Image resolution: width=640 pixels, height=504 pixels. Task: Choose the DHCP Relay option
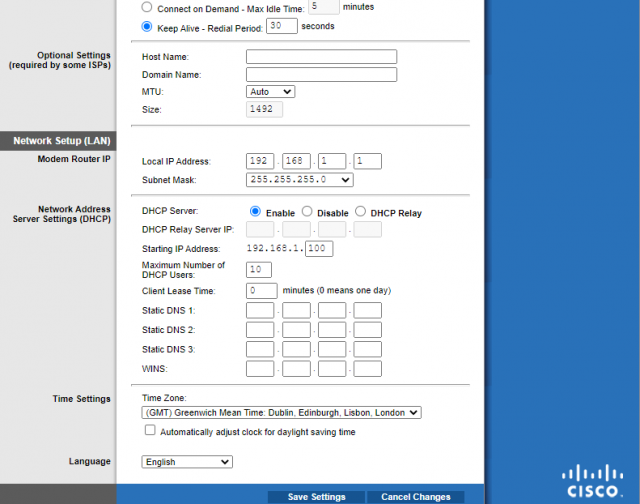[x=361, y=212]
